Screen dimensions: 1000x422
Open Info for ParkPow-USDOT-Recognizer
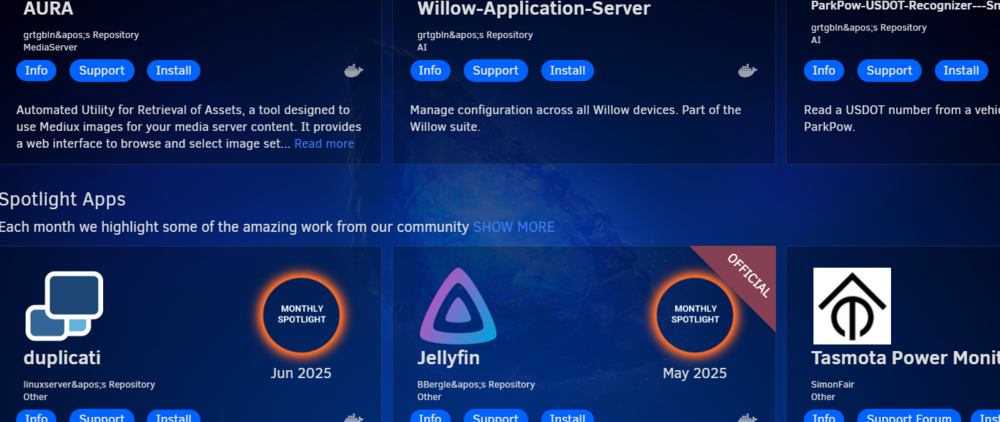click(x=824, y=71)
